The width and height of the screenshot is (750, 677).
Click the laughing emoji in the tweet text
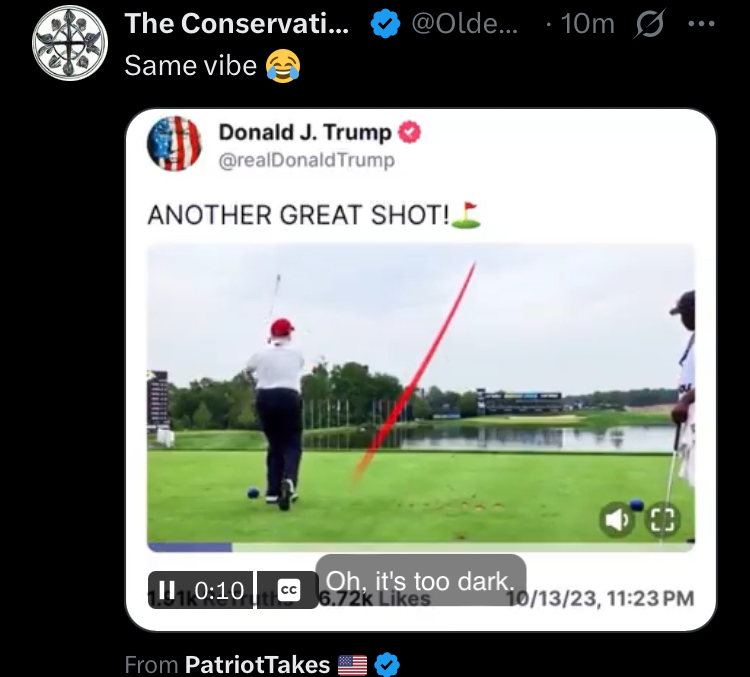[x=284, y=66]
